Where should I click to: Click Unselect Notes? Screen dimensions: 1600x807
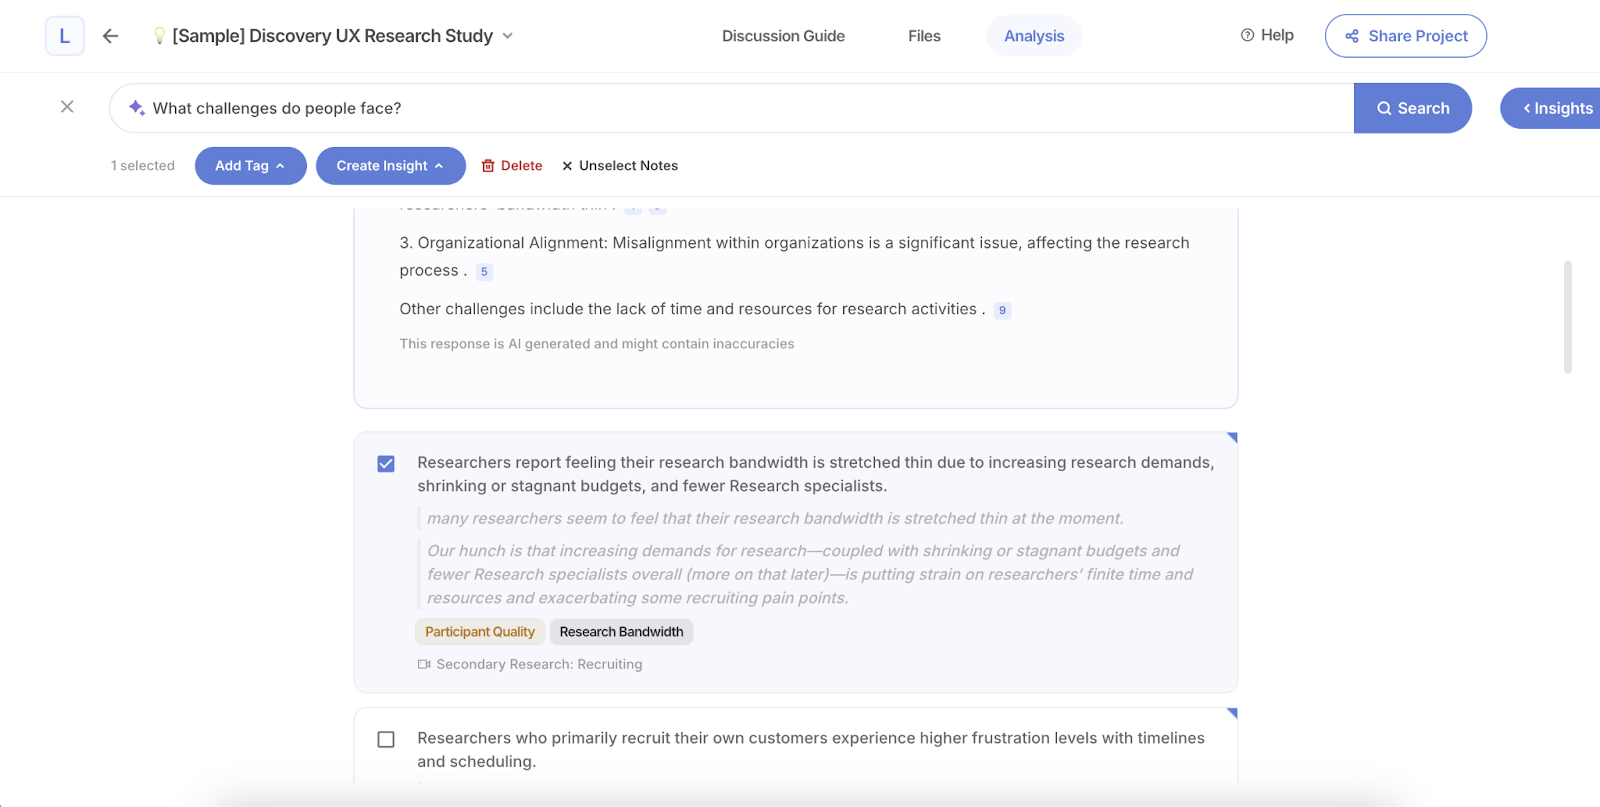pos(620,166)
